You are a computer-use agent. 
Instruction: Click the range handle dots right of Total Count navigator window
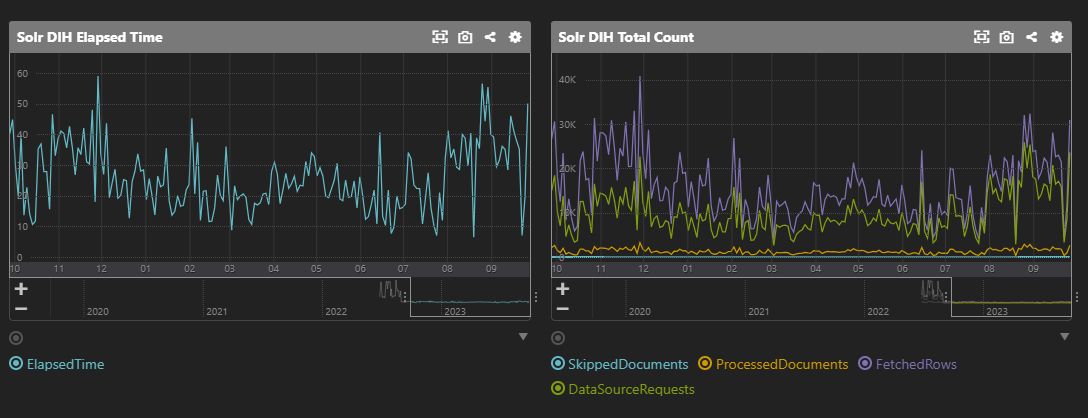[x=1076, y=297]
